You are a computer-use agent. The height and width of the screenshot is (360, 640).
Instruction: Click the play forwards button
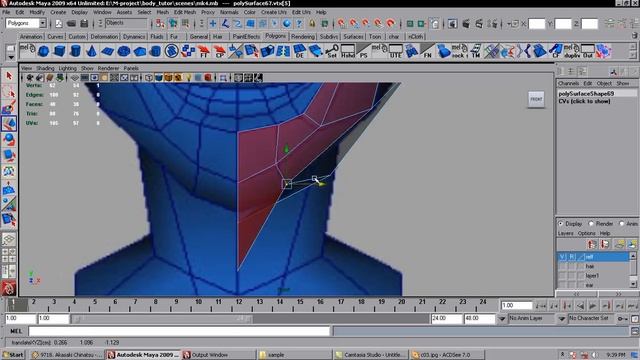coord(593,306)
